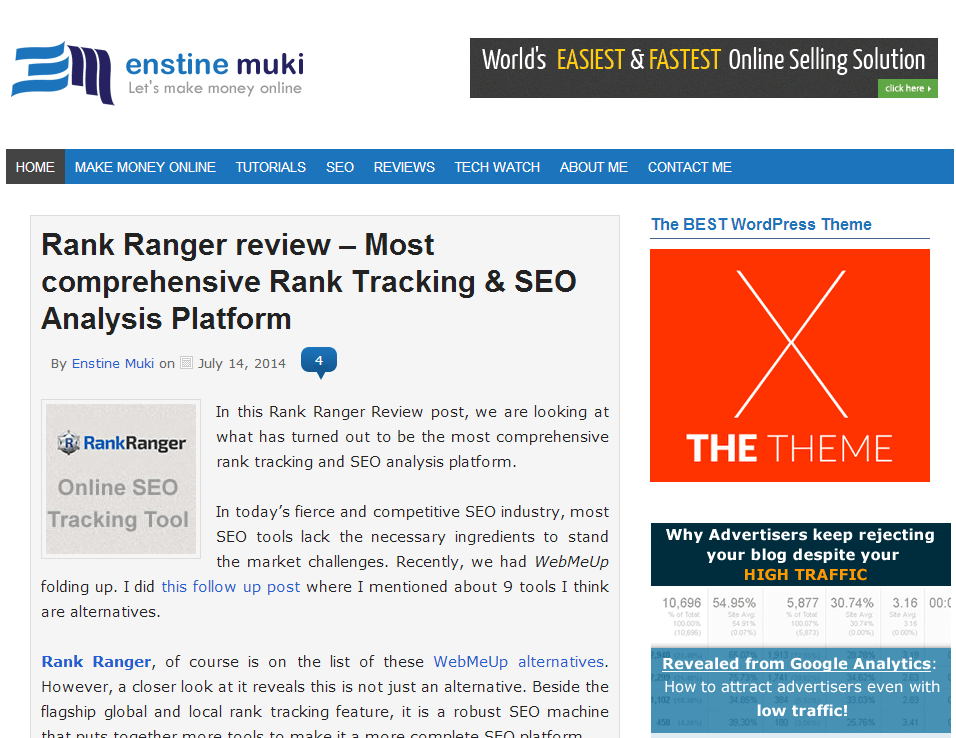Click the enstine muki site logo
Image resolution: width=956 pixels, height=738 pixels.
coord(157,73)
